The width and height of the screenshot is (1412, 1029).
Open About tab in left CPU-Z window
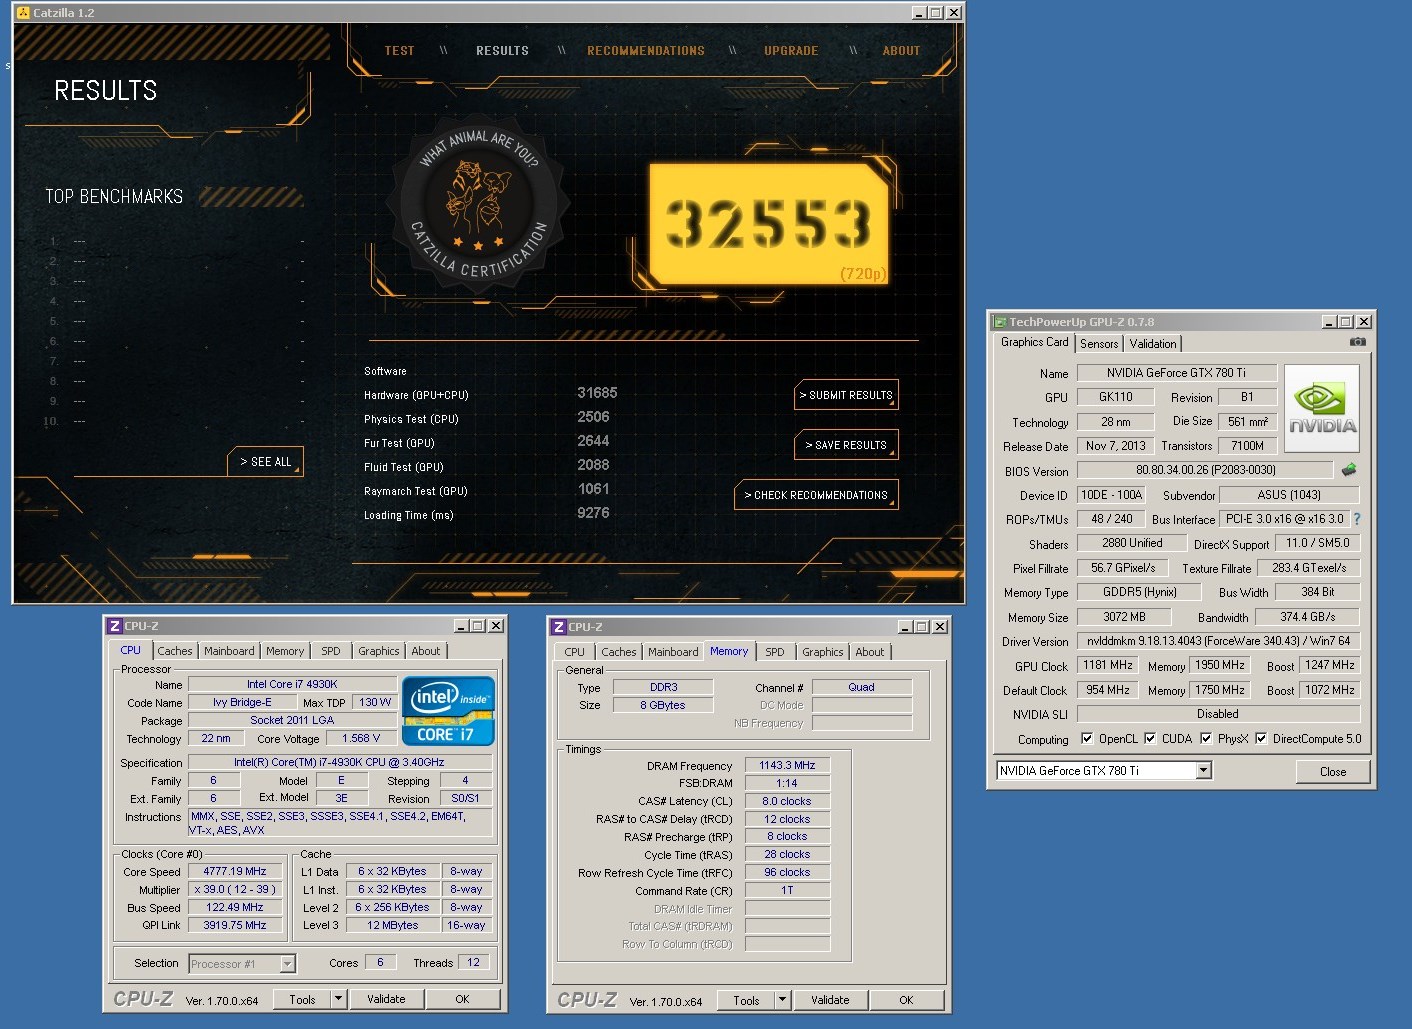tap(426, 651)
